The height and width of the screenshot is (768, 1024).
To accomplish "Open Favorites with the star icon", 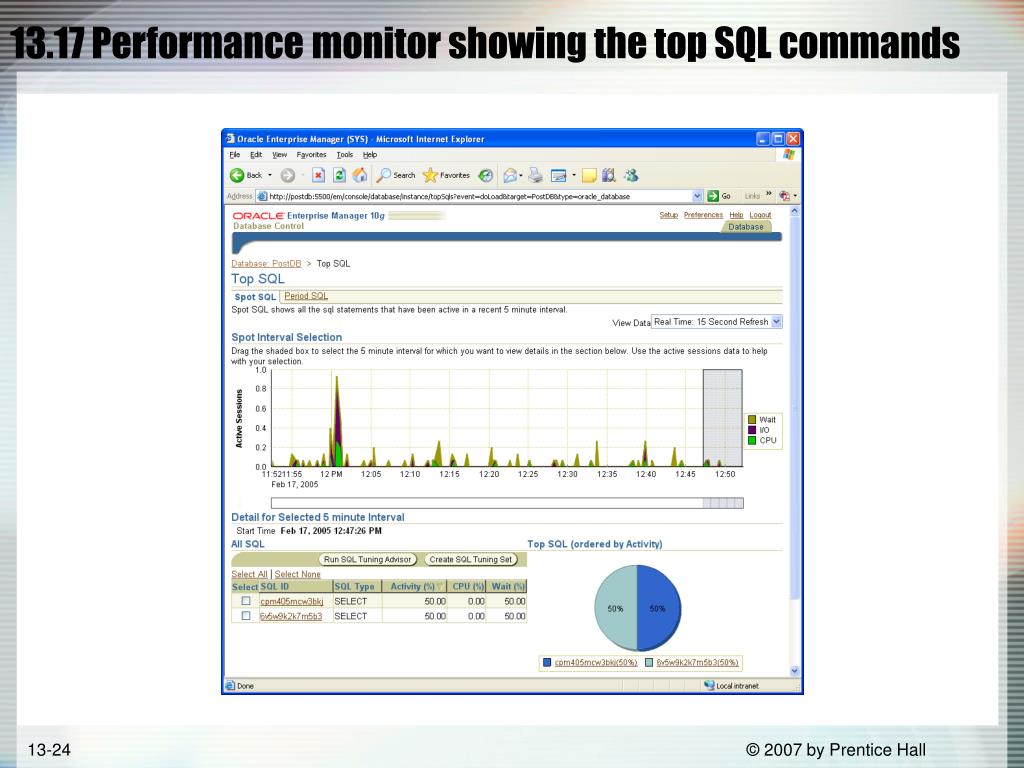I will [x=431, y=175].
